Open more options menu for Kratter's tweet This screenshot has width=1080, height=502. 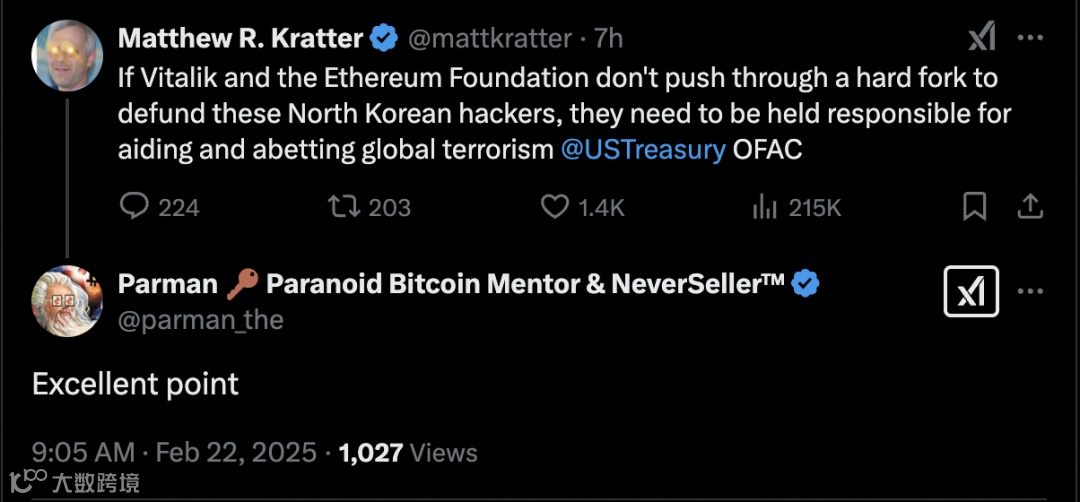1031,38
